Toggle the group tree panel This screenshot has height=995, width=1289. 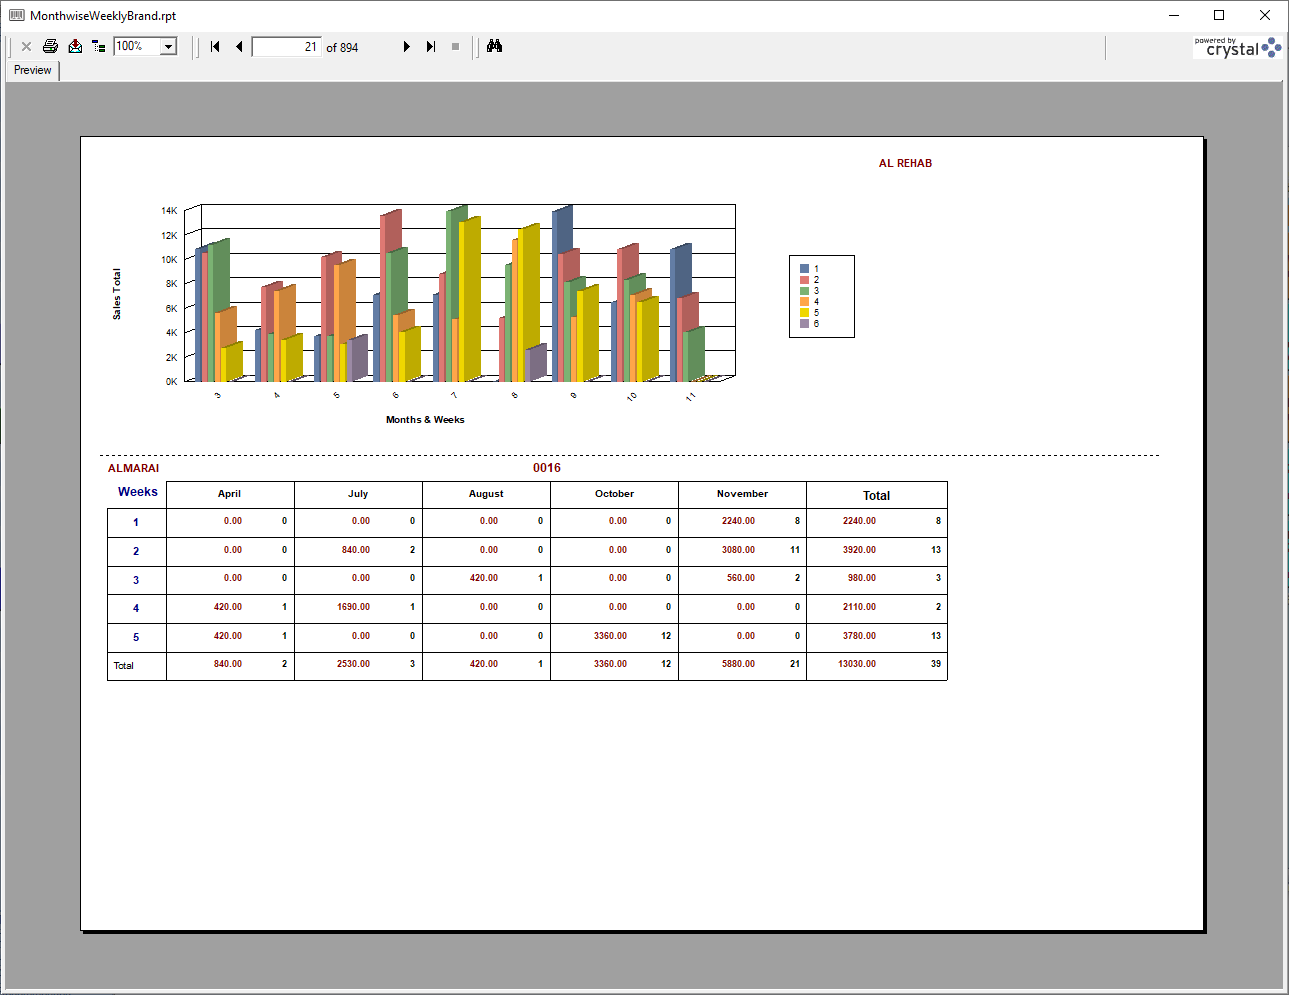[x=99, y=47]
